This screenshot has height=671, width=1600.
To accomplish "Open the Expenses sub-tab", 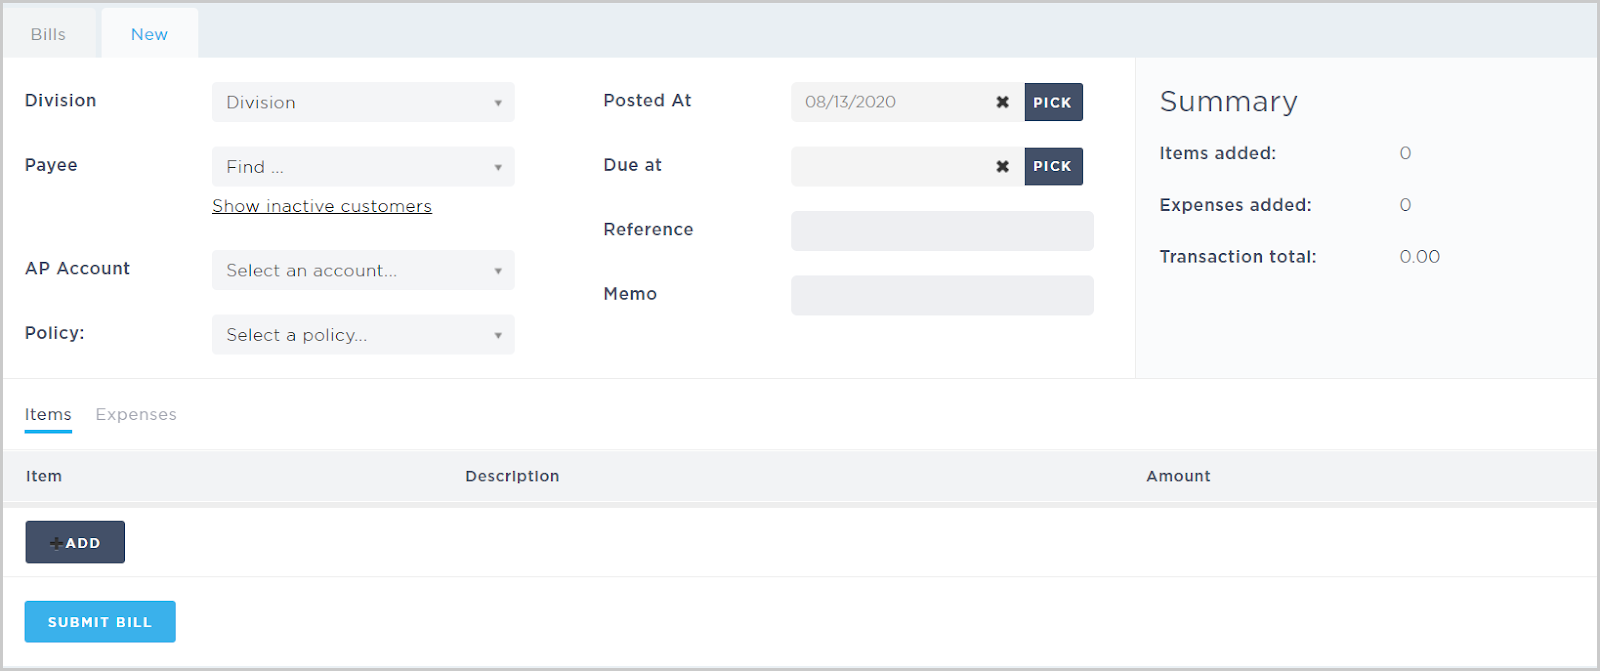I will (x=136, y=414).
